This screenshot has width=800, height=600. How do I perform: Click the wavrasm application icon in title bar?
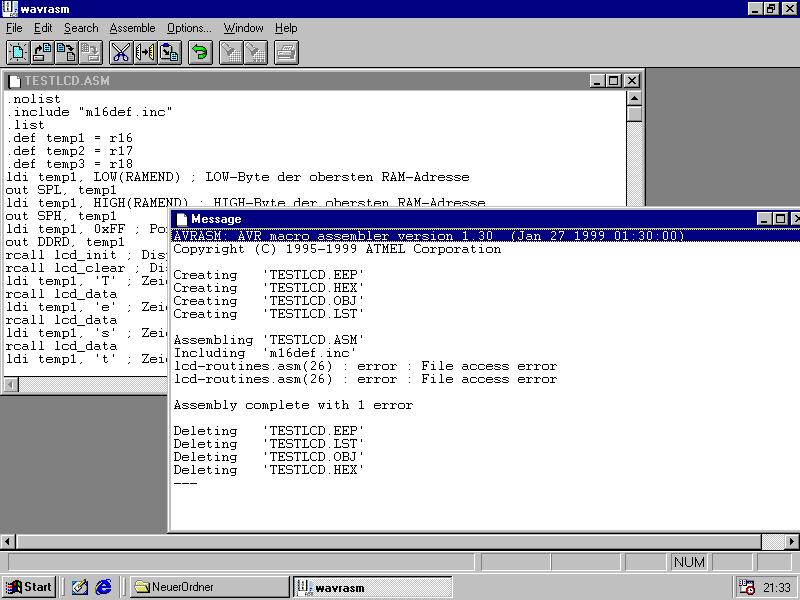click(9, 9)
